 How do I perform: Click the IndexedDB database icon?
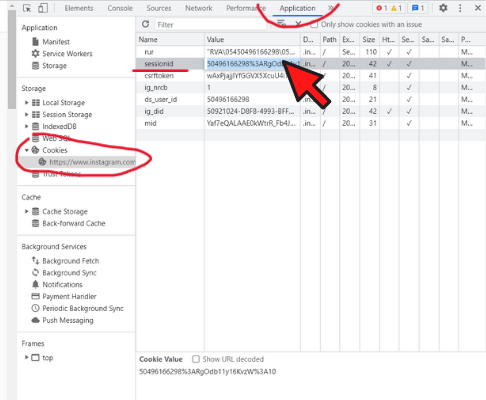tap(35, 126)
